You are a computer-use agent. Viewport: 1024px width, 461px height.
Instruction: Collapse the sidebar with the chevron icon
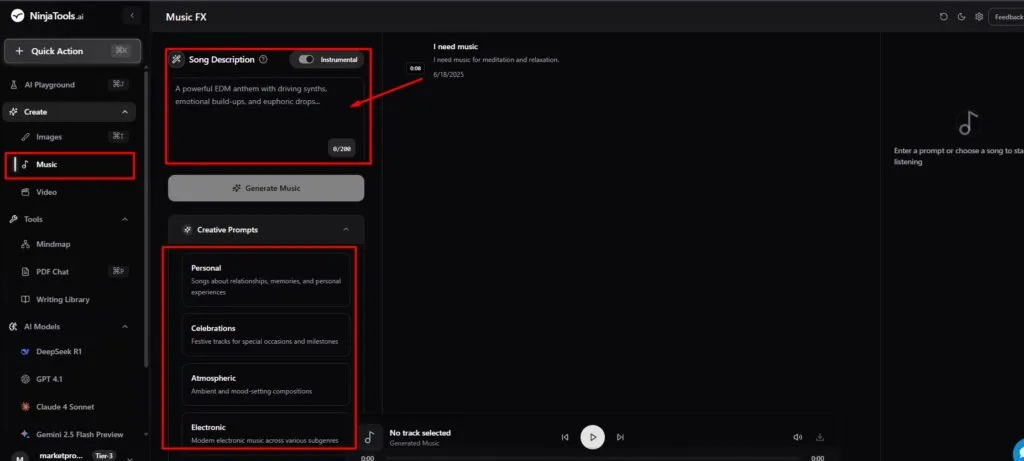pyautogui.click(x=133, y=16)
